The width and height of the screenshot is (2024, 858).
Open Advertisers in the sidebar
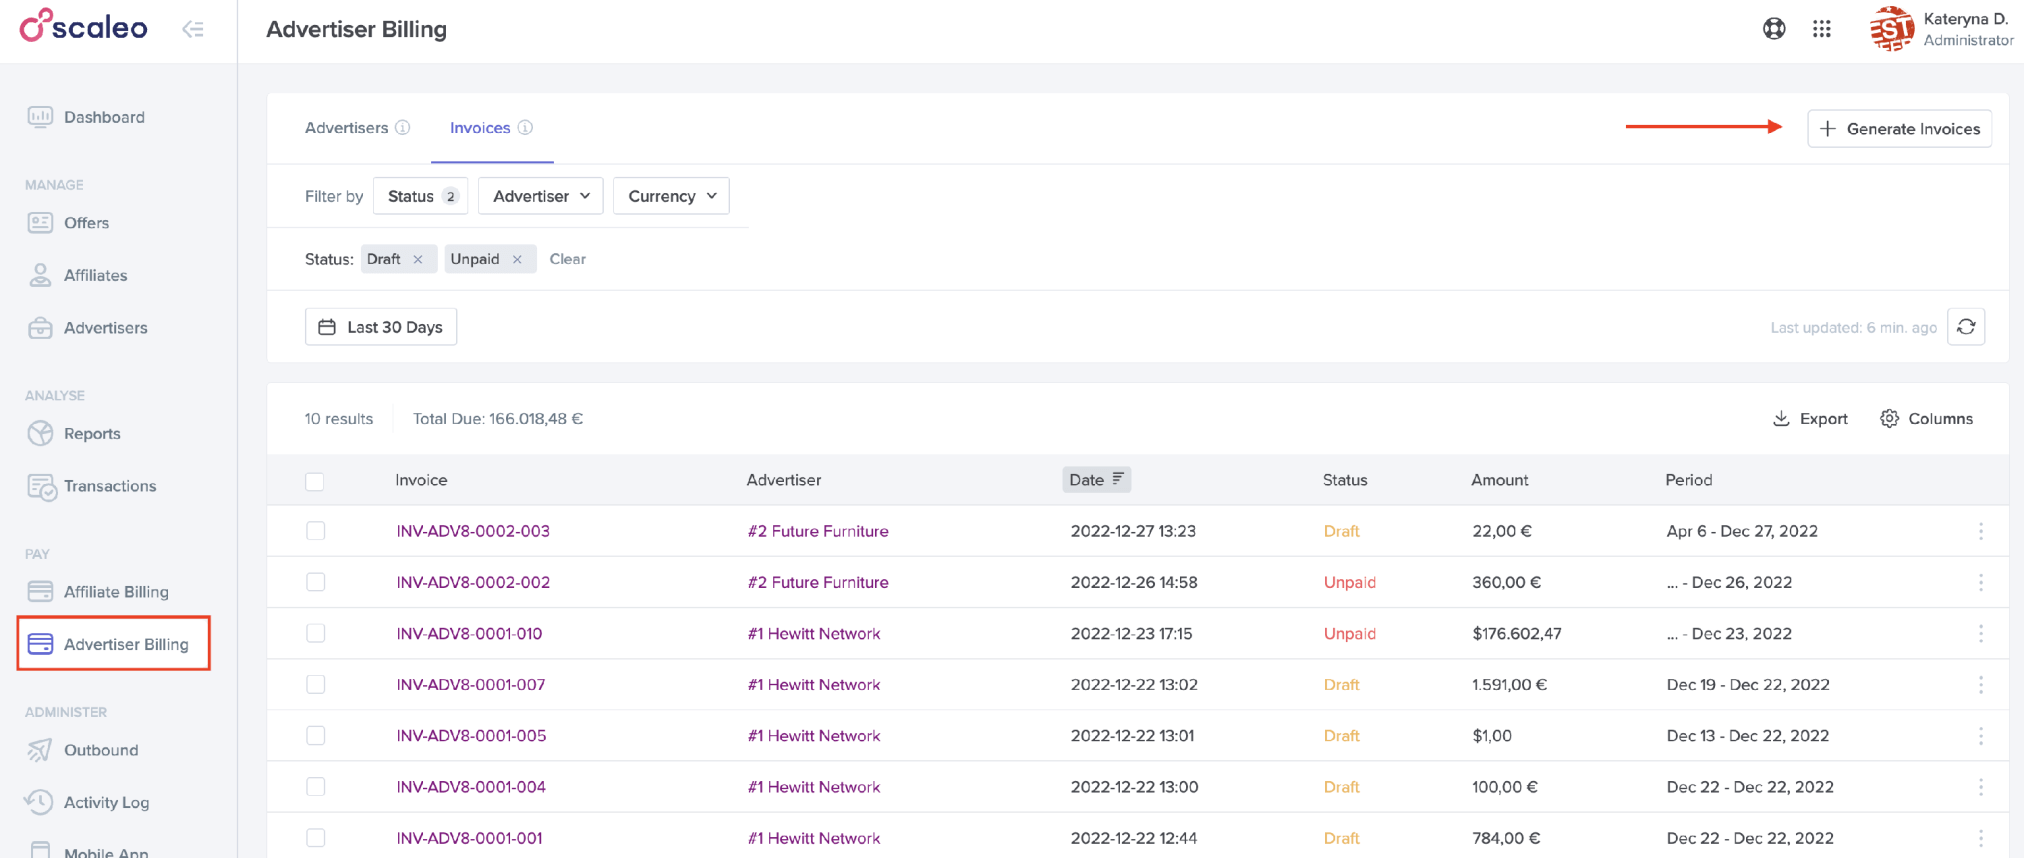point(87,328)
